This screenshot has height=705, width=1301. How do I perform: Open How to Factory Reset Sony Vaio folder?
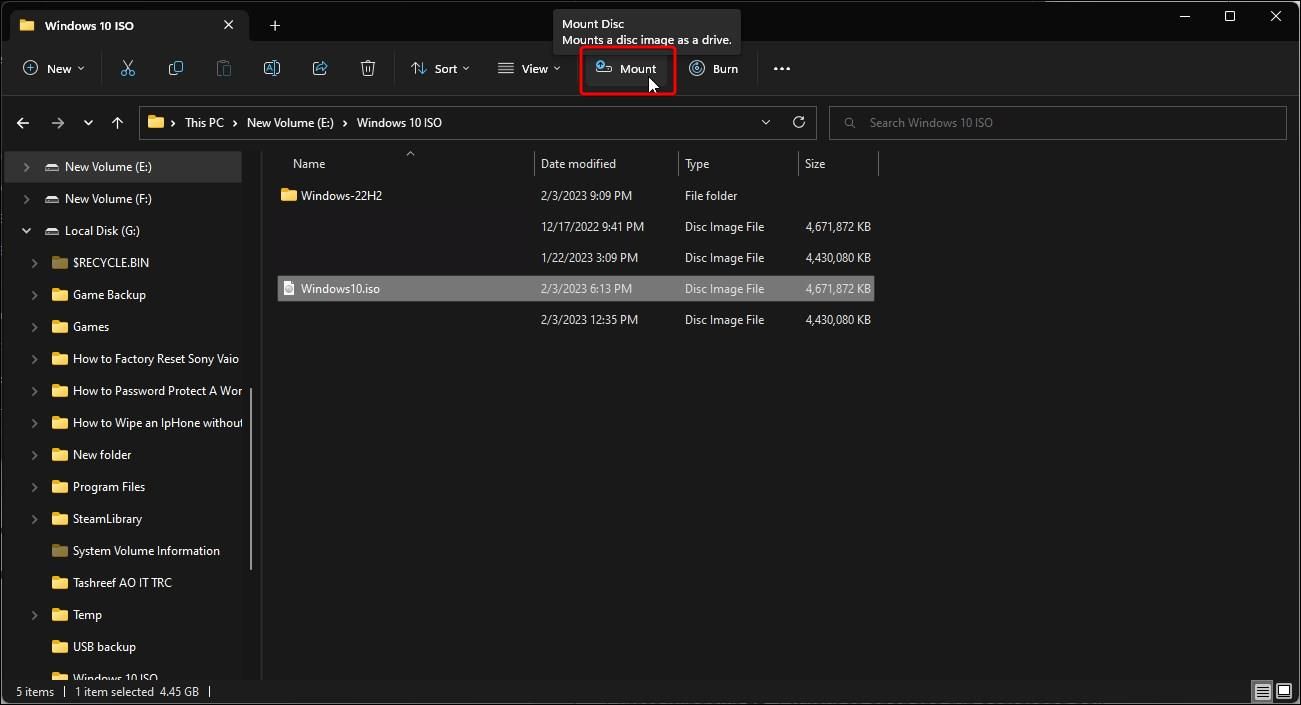(x=156, y=359)
